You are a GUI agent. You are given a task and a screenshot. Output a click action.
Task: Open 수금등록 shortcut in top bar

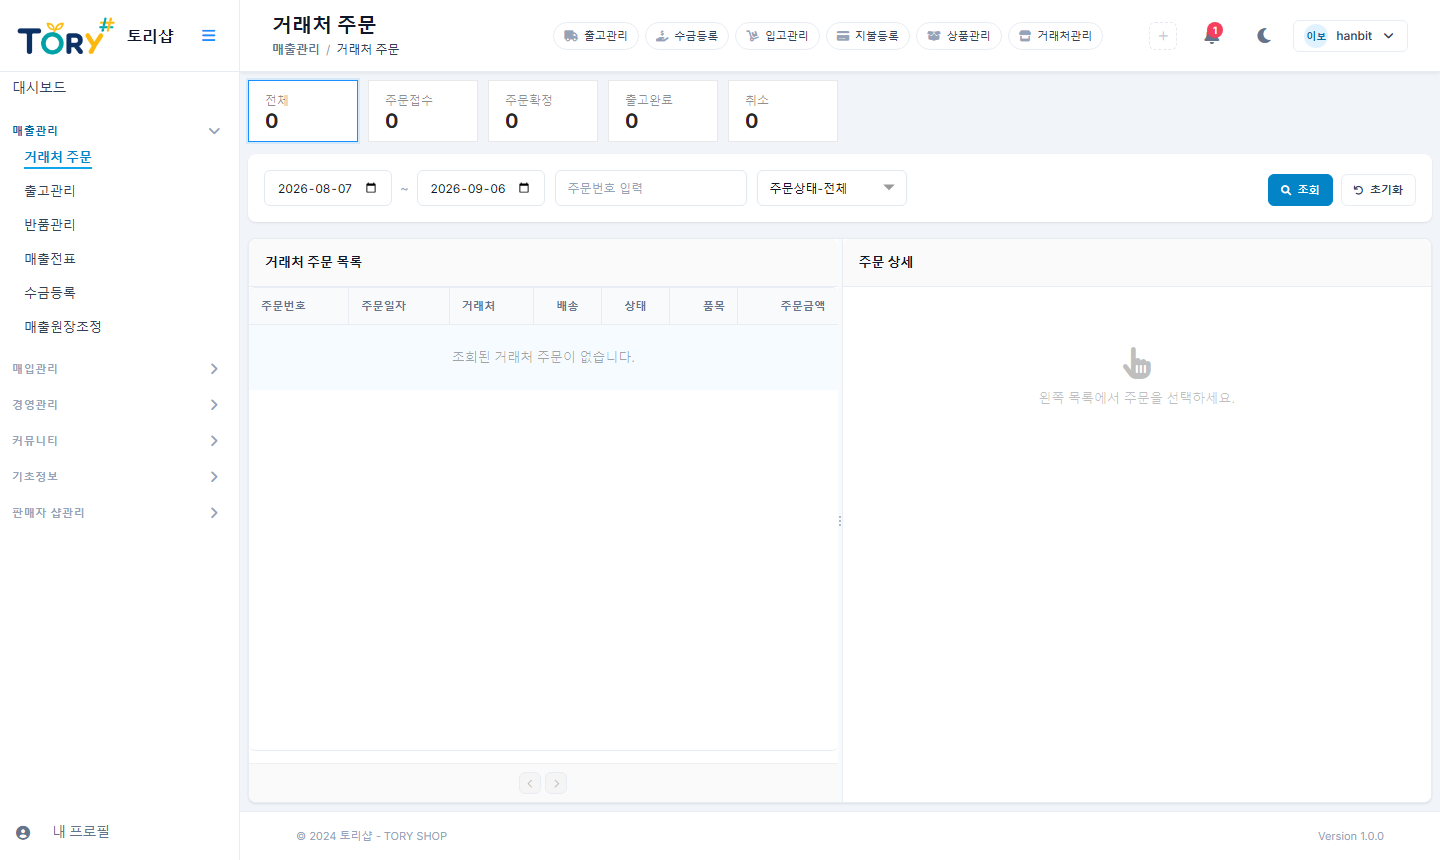coord(687,35)
